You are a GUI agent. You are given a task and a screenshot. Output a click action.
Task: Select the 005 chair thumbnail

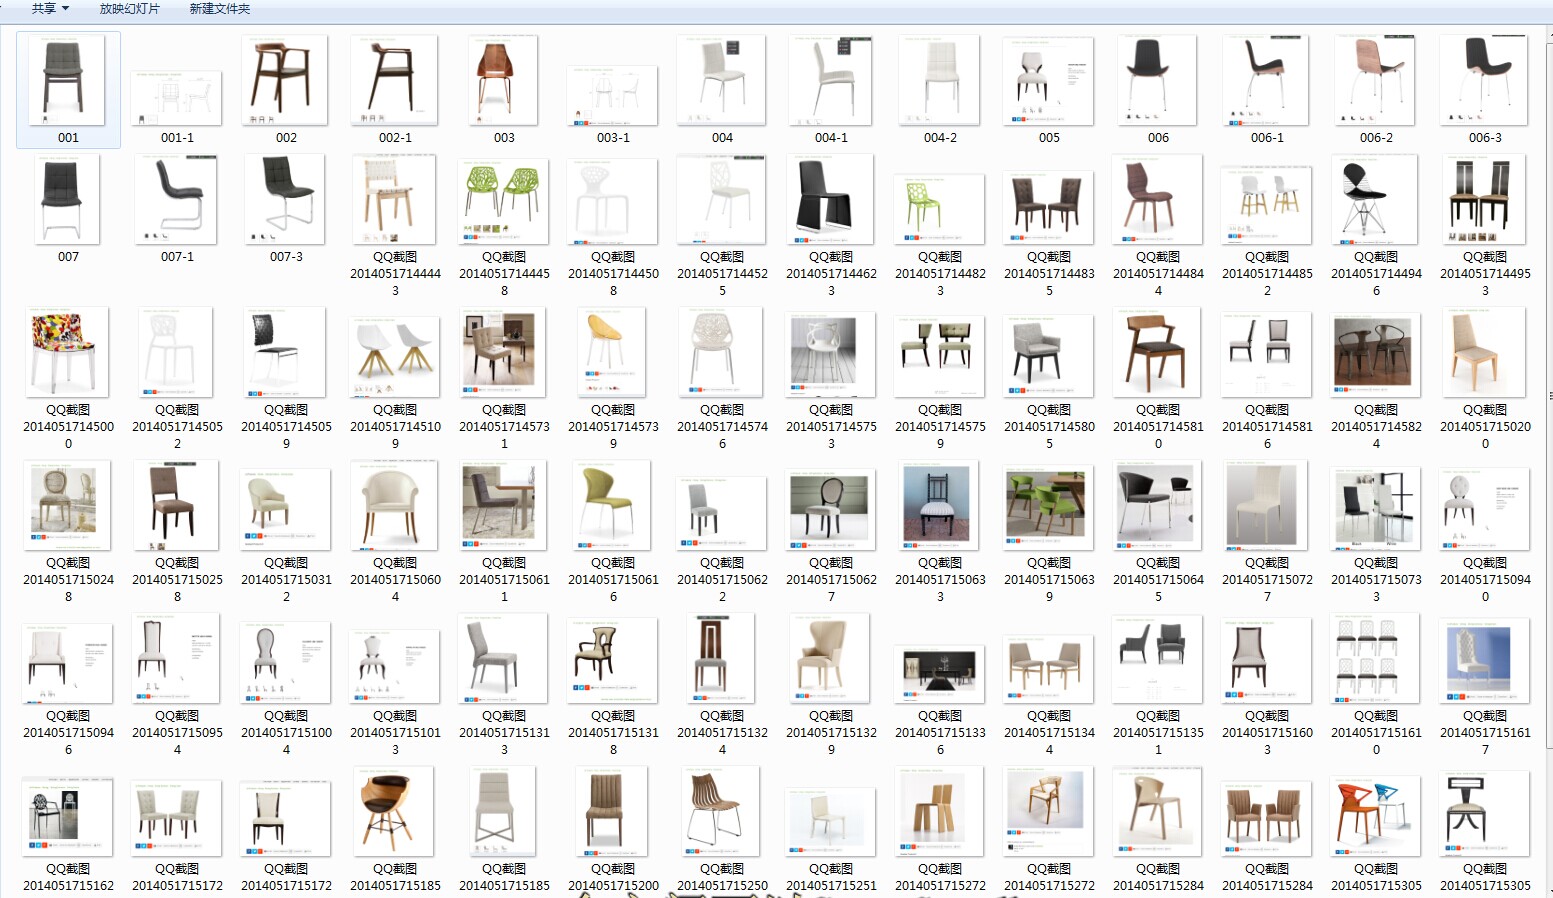click(x=1049, y=81)
